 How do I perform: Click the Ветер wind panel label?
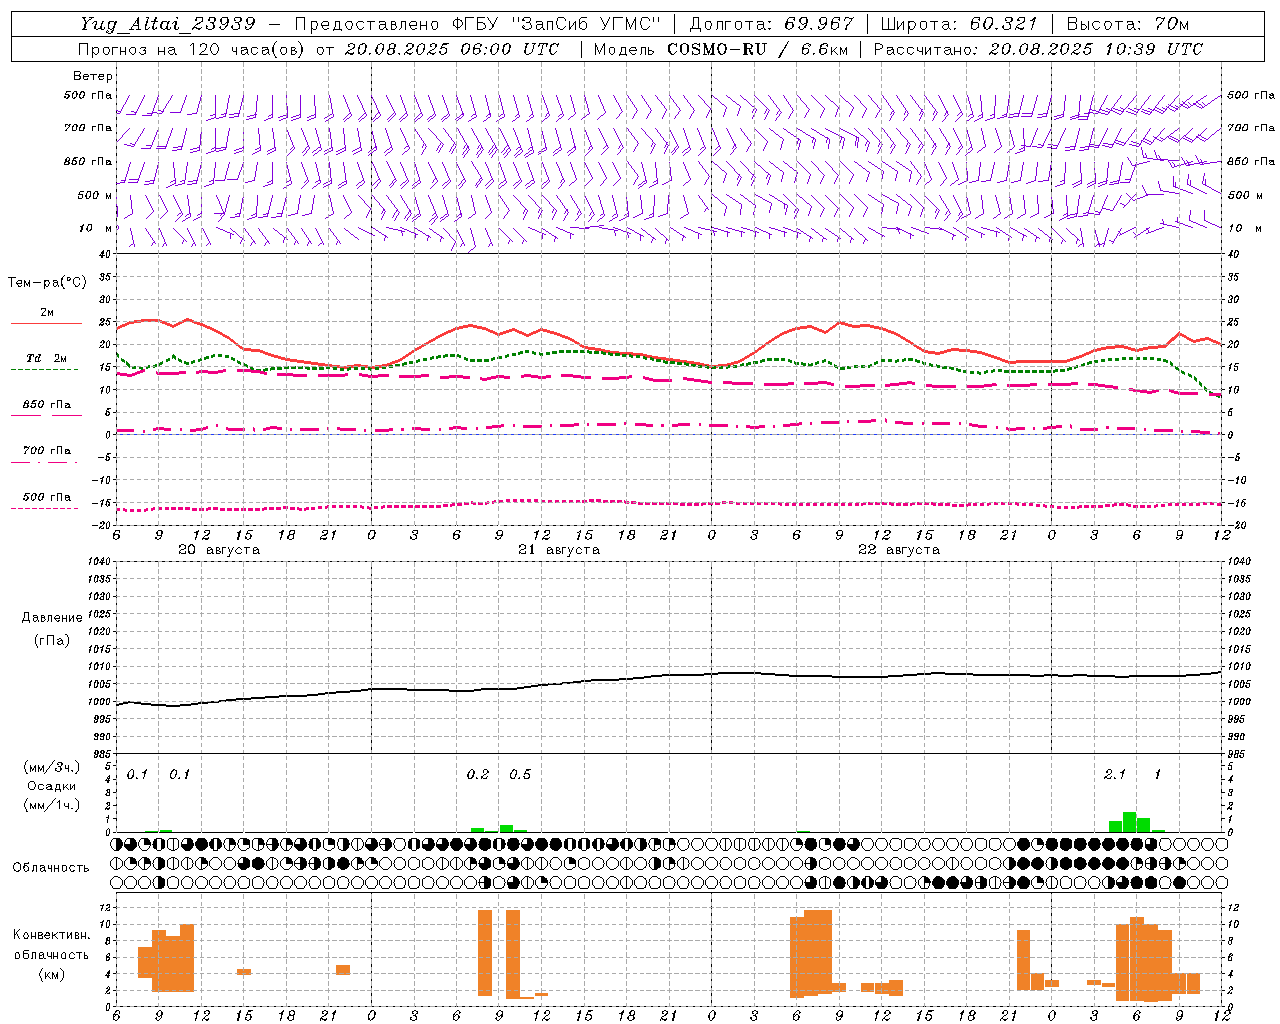(93, 76)
